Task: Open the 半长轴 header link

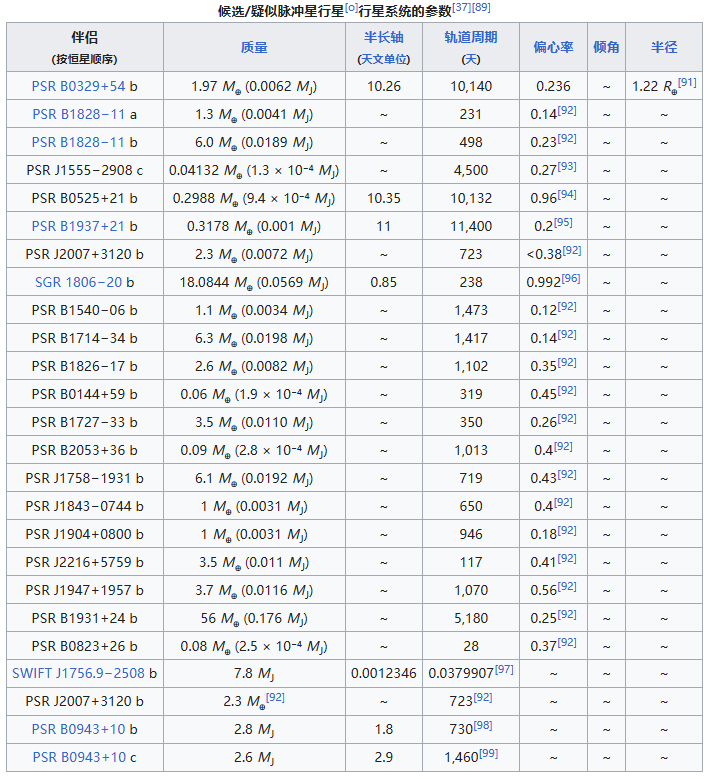Action: [383, 38]
